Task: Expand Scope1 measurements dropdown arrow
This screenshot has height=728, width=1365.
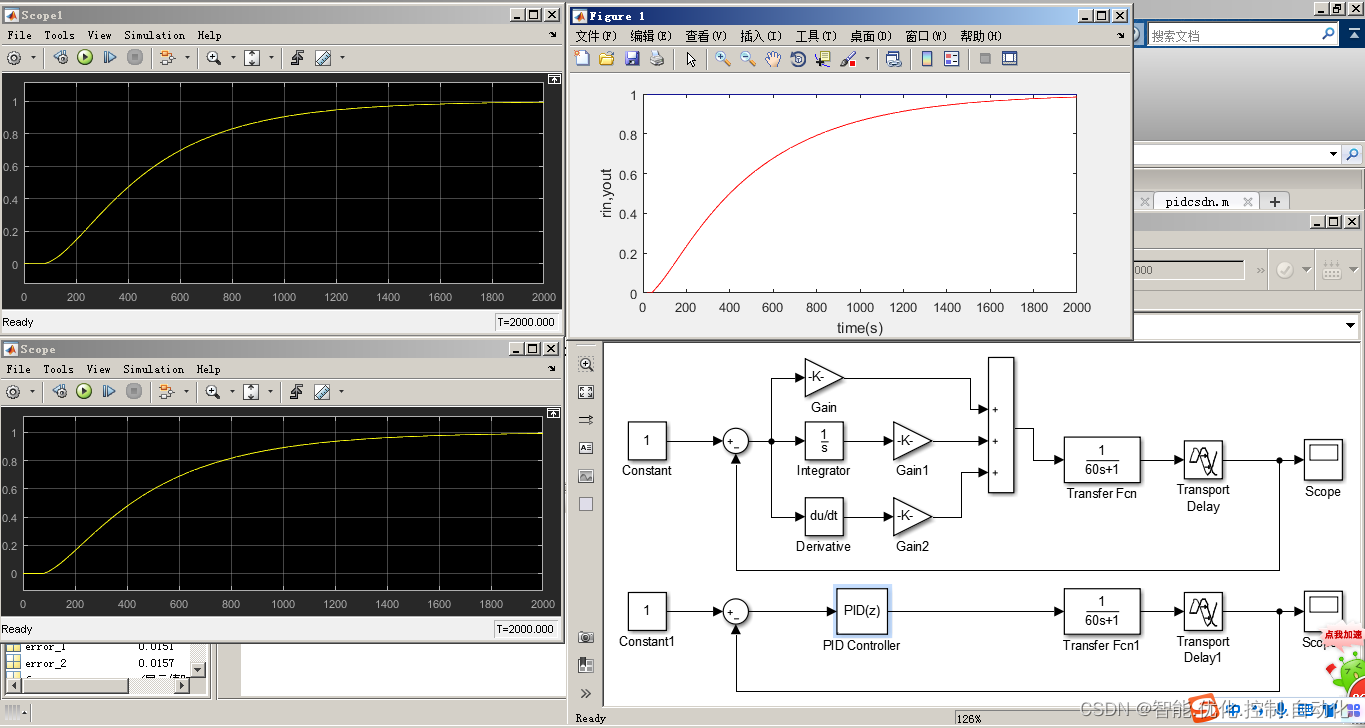Action: click(x=342, y=58)
